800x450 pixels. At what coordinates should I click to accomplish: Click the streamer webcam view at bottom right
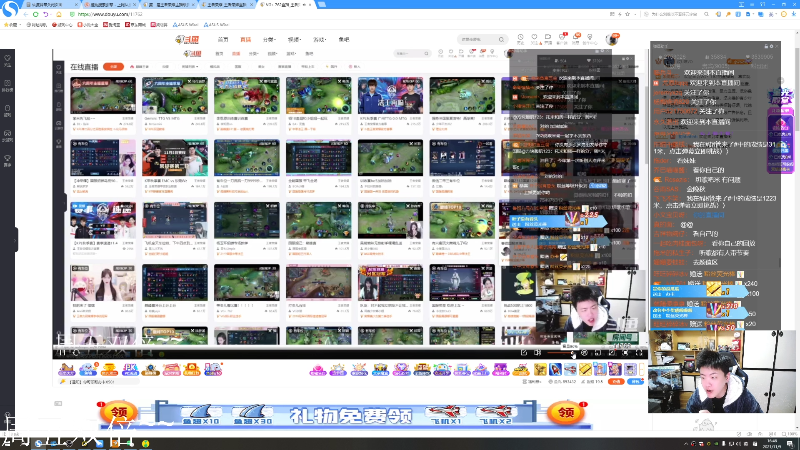(722, 371)
